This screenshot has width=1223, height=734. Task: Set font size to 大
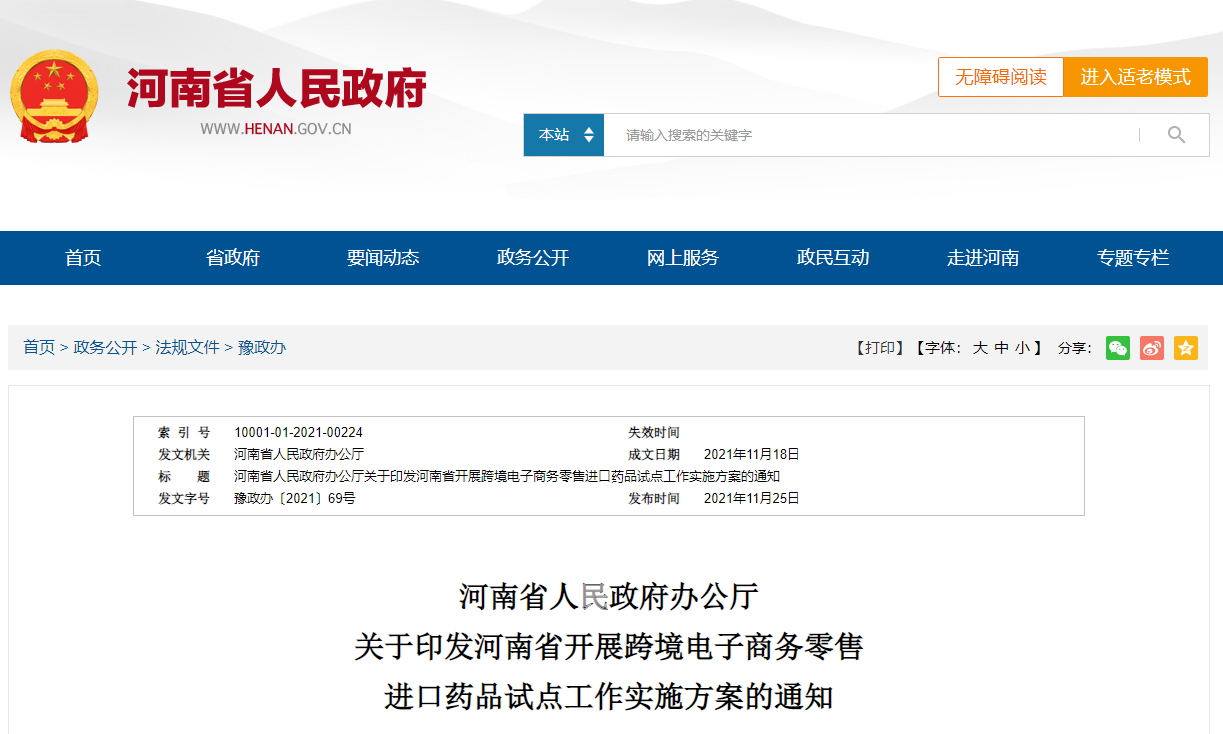click(980, 348)
